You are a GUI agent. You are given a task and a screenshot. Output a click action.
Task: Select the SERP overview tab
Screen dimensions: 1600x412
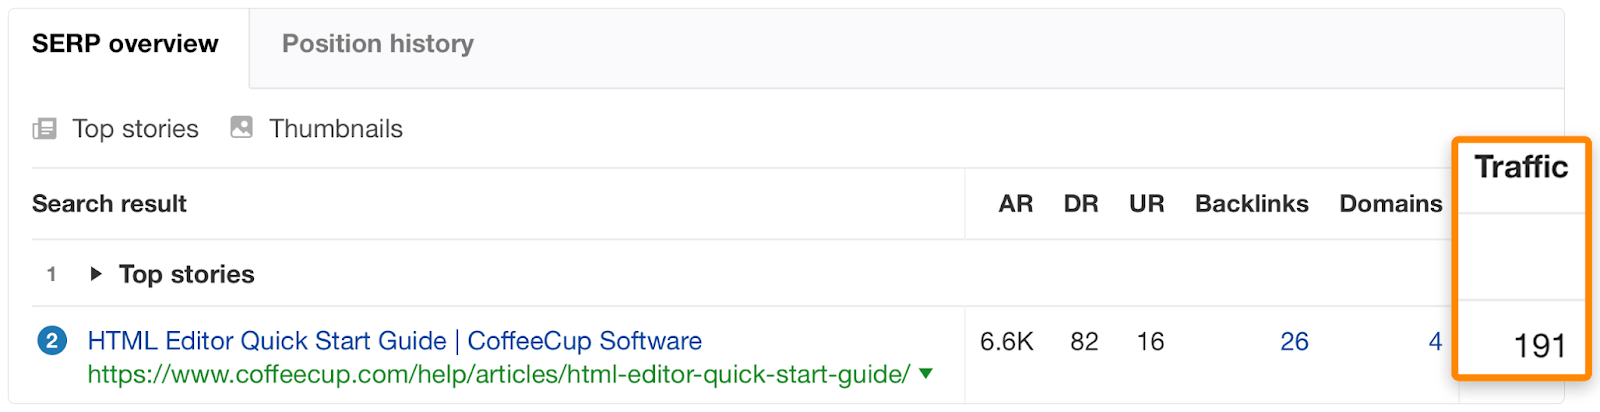point(125,44)
